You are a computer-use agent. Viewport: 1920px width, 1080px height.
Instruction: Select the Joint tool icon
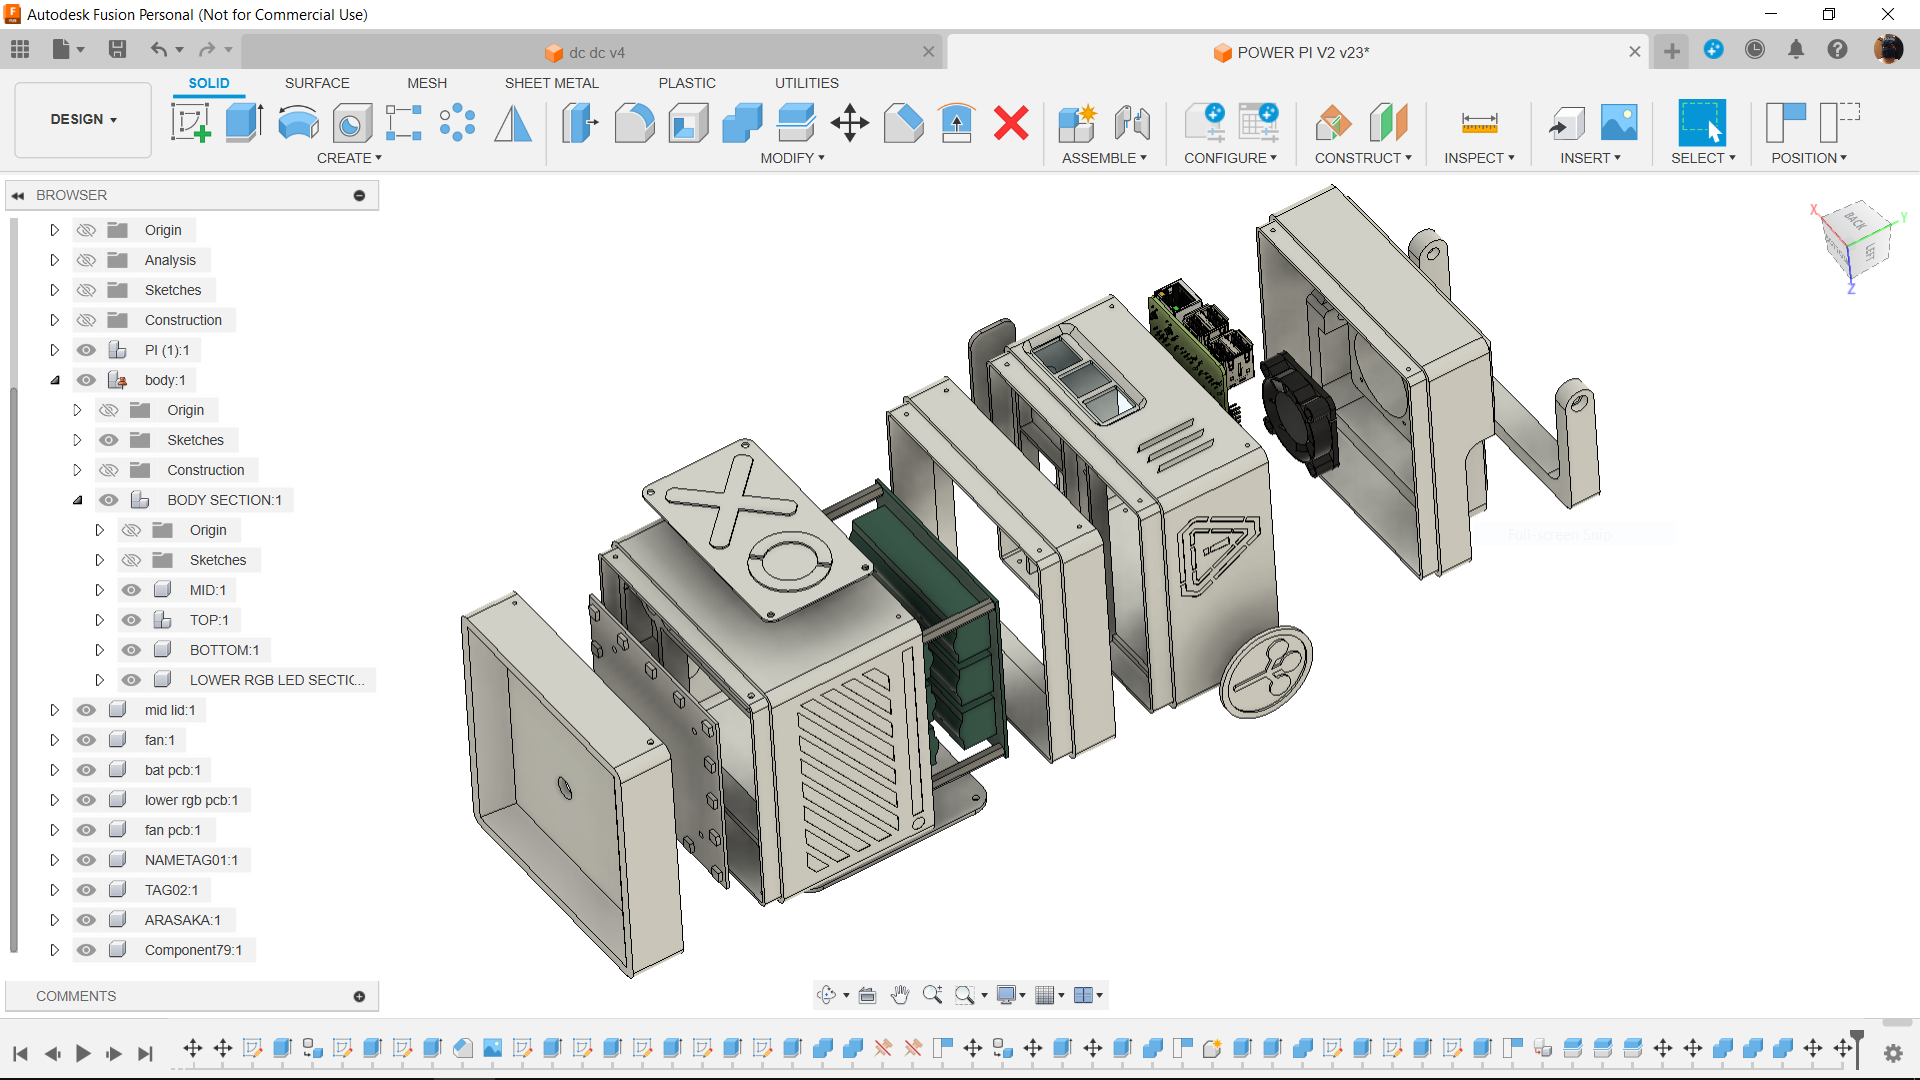1132,123
